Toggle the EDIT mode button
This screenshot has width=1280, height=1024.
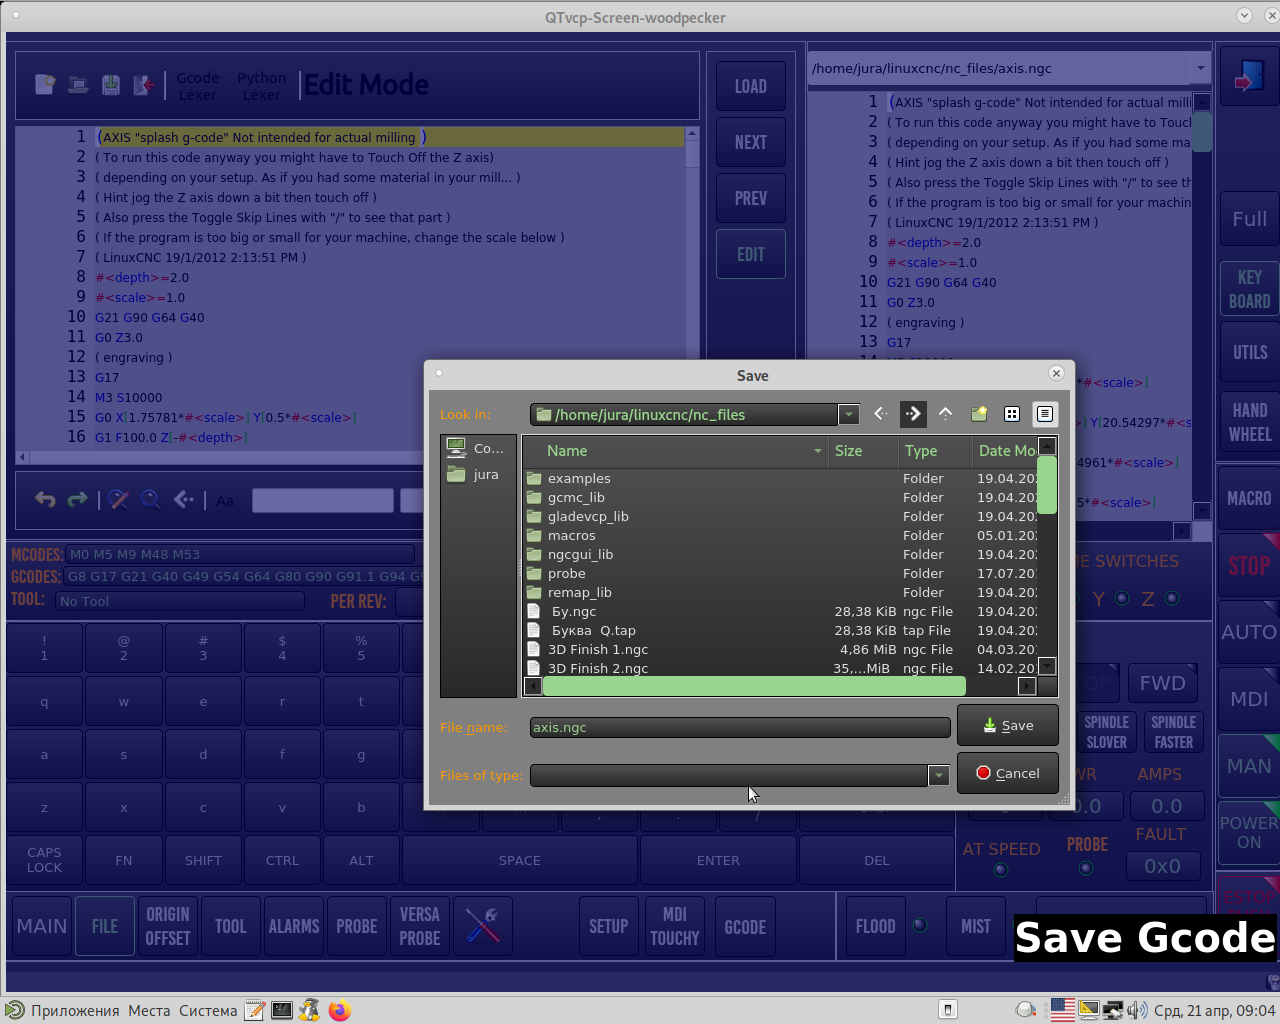coord(751,254)
